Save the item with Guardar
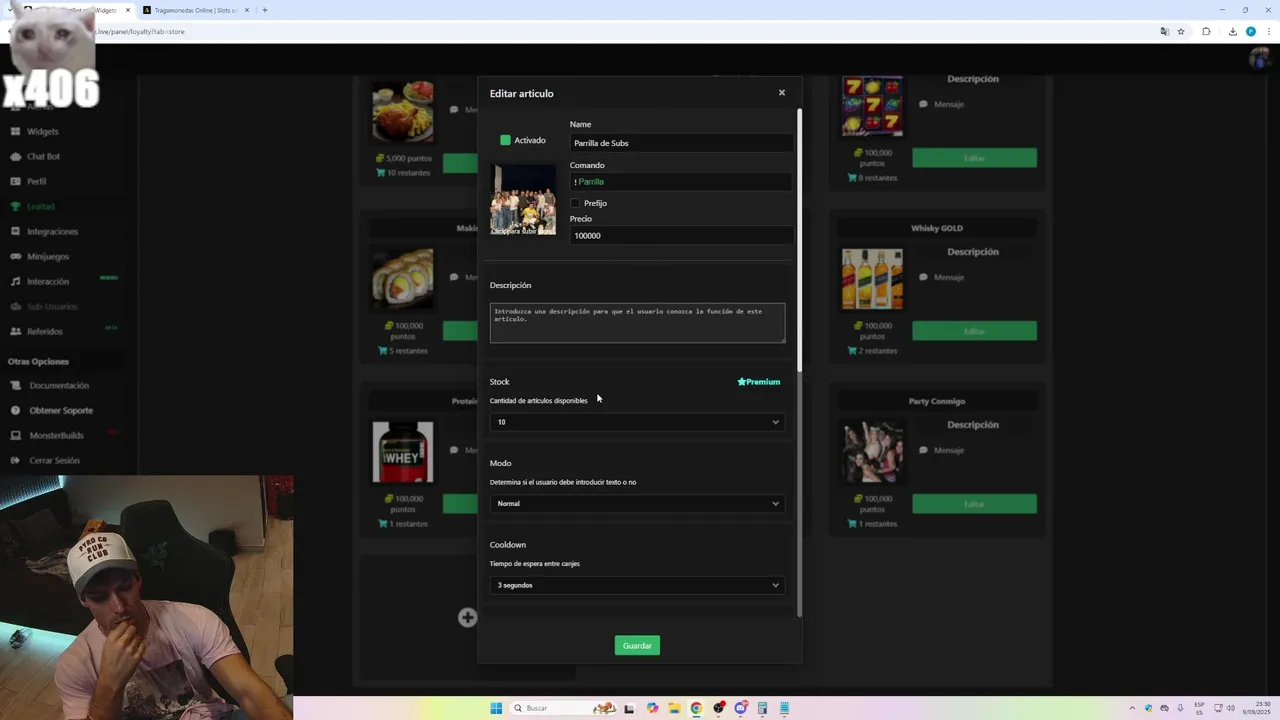The height and width of the screenshot is (720, 1280). pyautogui.click(x=637, y=646)
